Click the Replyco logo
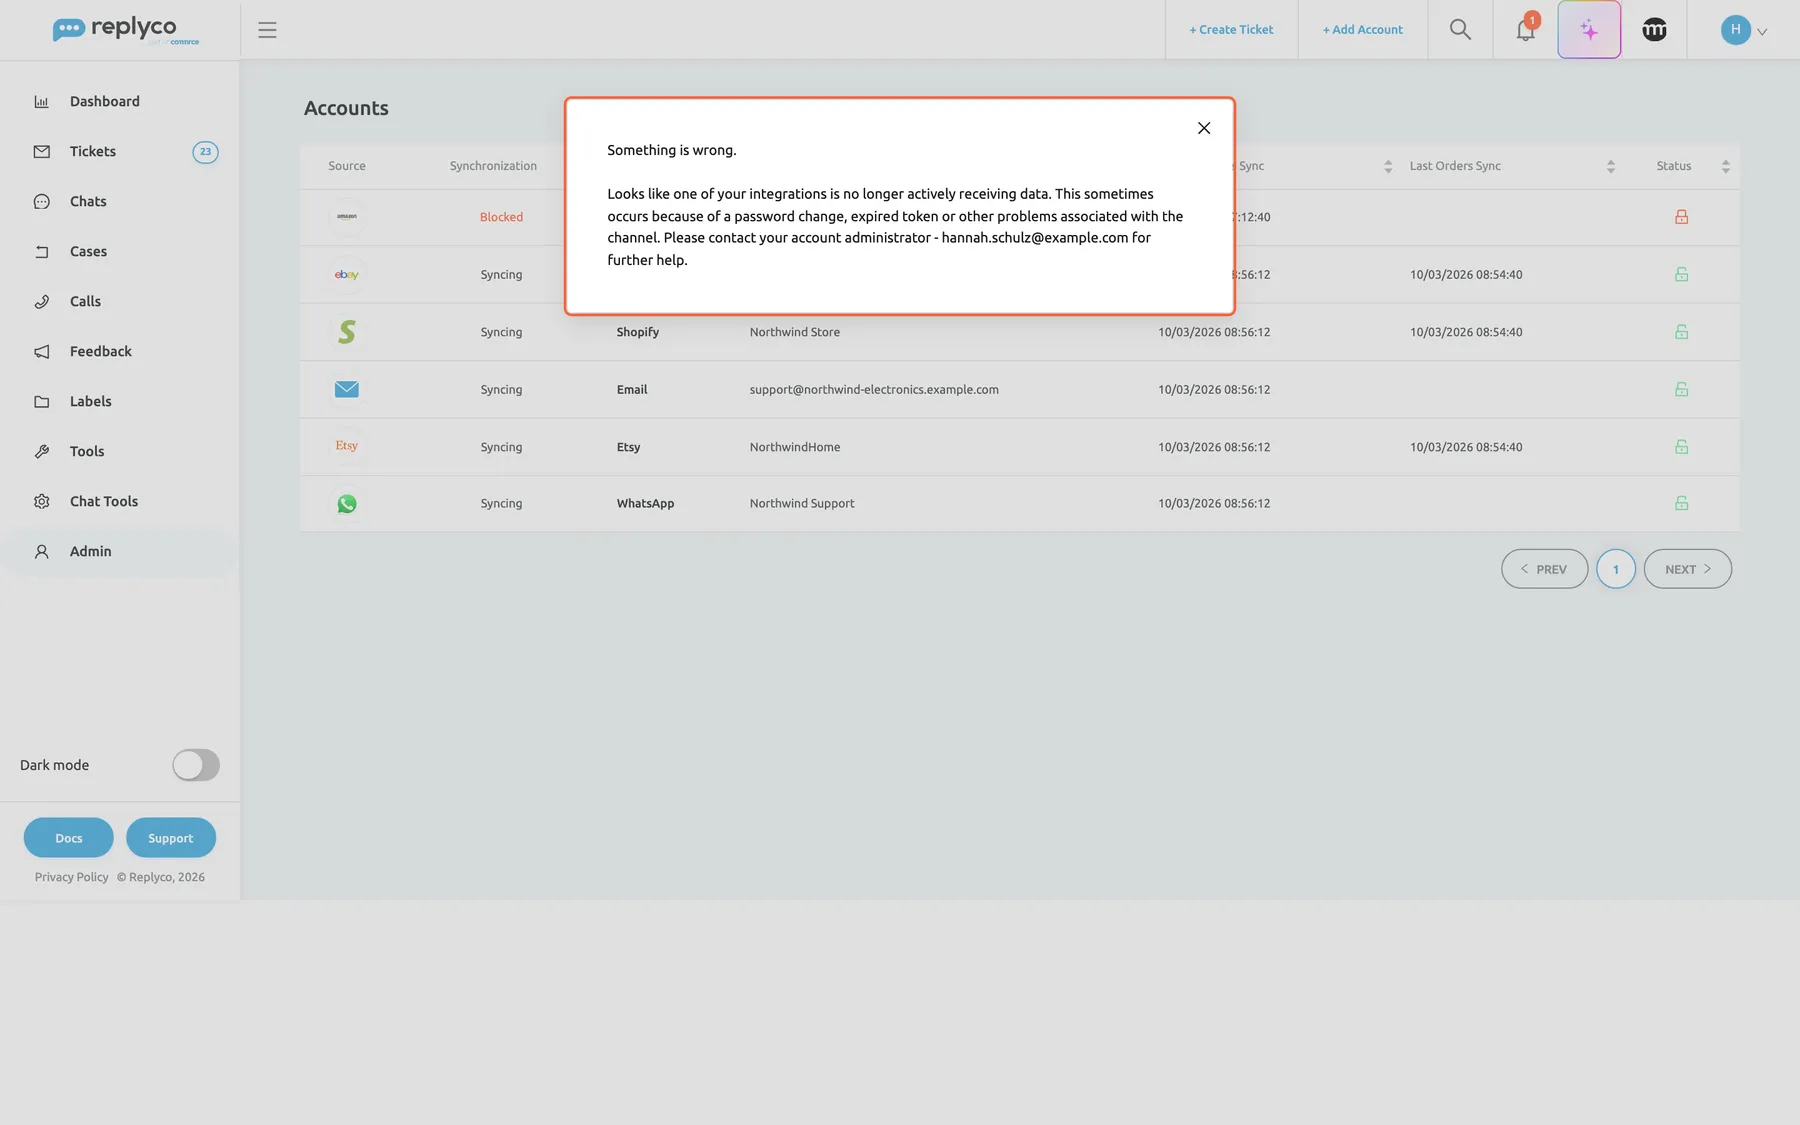Image resolution: width=1800 pixels, height=1125 pixels. coord(126,30)
